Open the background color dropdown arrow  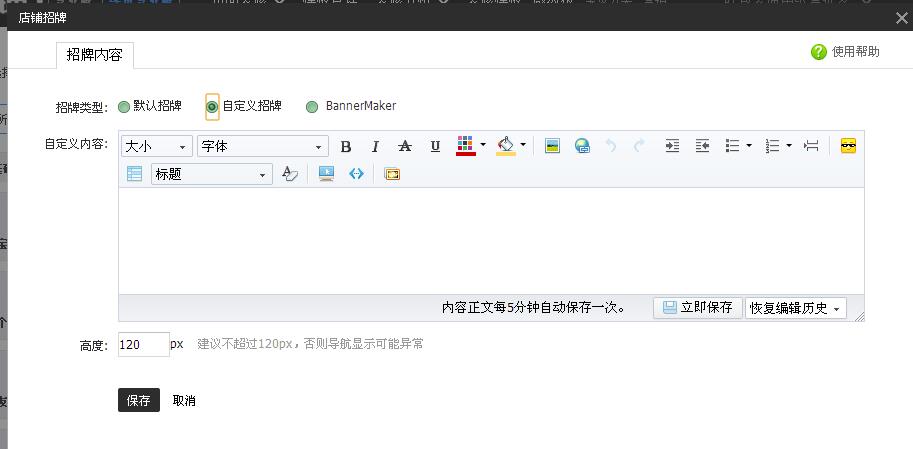click(523, 145)
